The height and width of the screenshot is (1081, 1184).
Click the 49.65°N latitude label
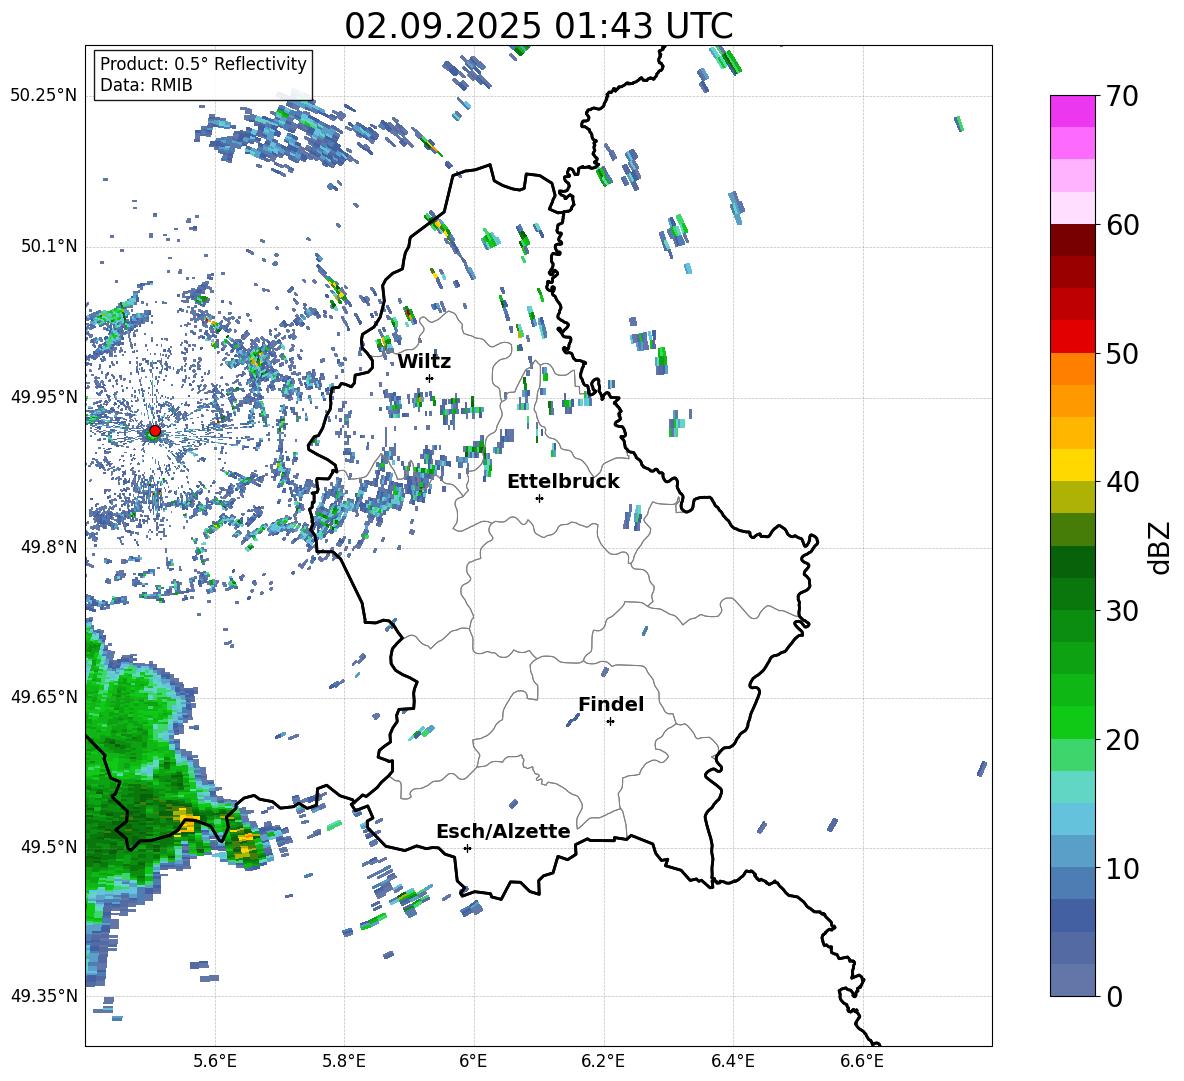click(x=44, y=697)
